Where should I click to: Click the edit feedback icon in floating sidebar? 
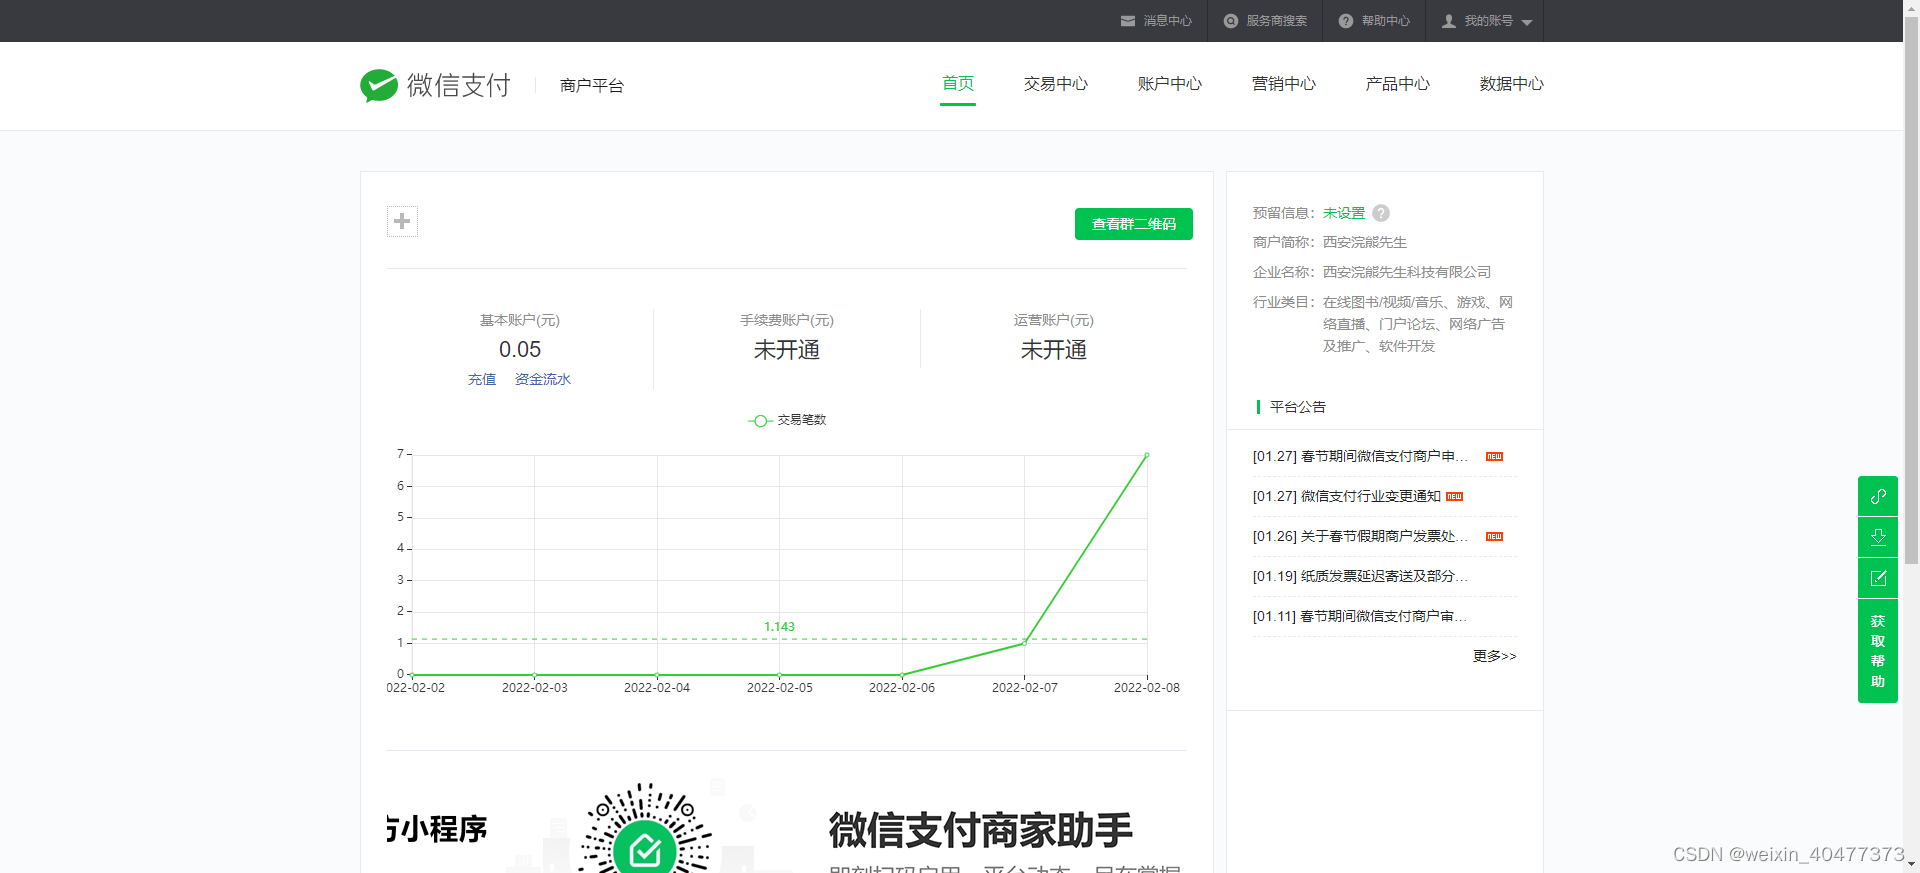(1878, 578)
